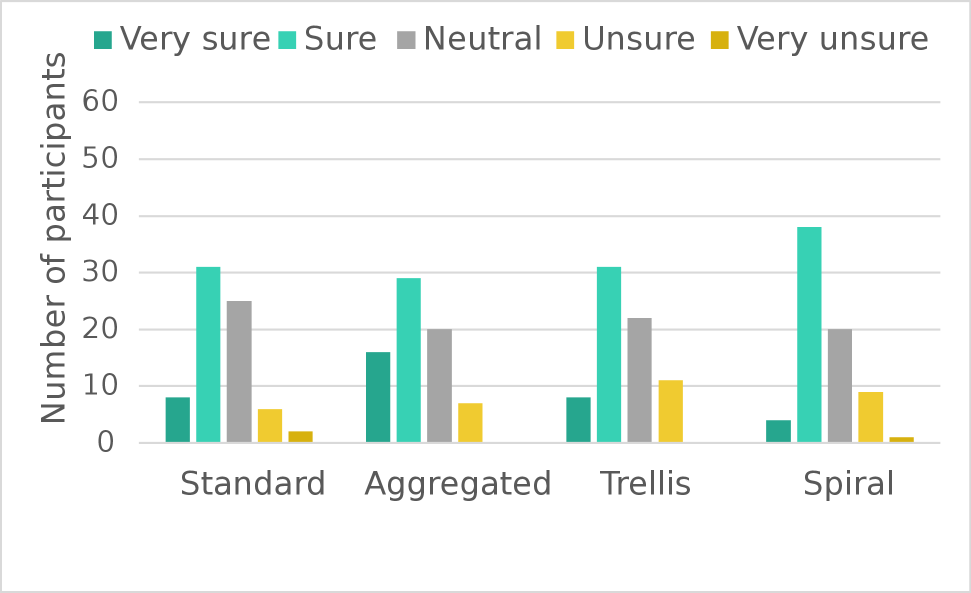The image size is (971, 593).
Task: Select the Number of participants axis title
Action: [55, 238]
